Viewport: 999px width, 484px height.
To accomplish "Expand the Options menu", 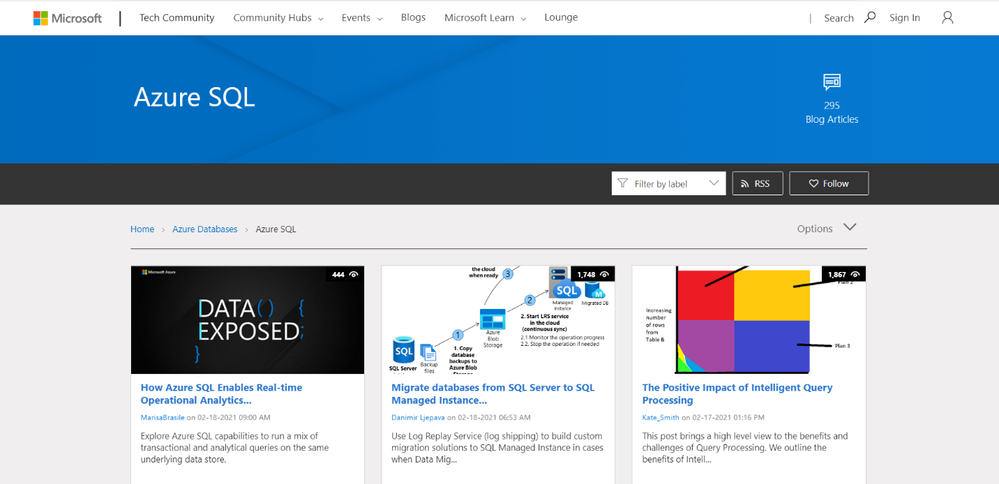I will pos(826,228).
